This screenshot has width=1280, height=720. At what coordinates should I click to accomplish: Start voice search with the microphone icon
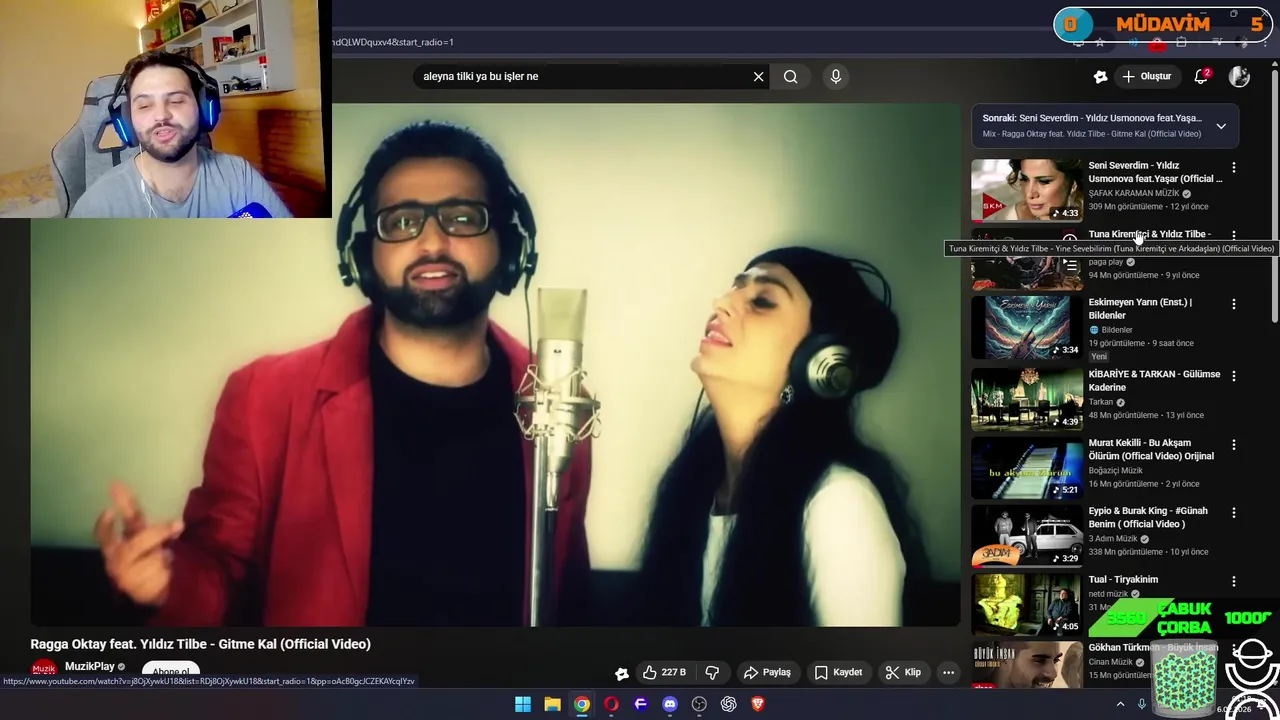[836, 76]
